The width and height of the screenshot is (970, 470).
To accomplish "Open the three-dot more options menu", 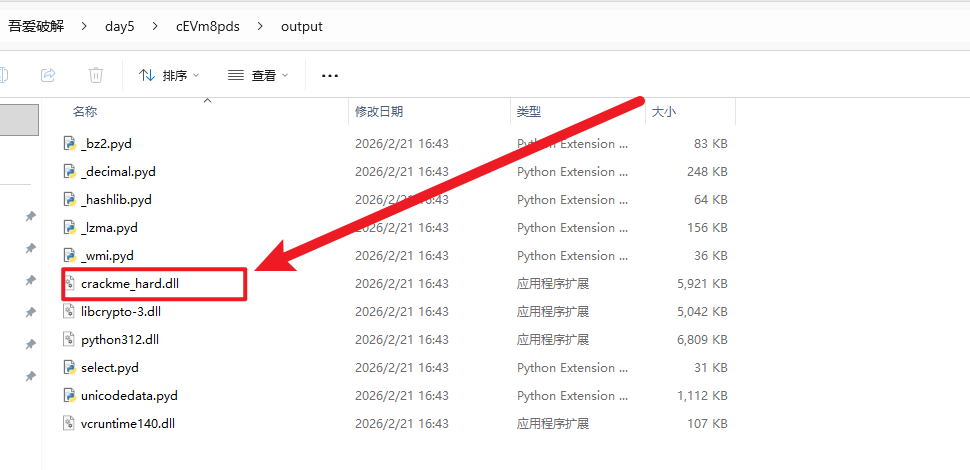I will [x=330, y=75].
